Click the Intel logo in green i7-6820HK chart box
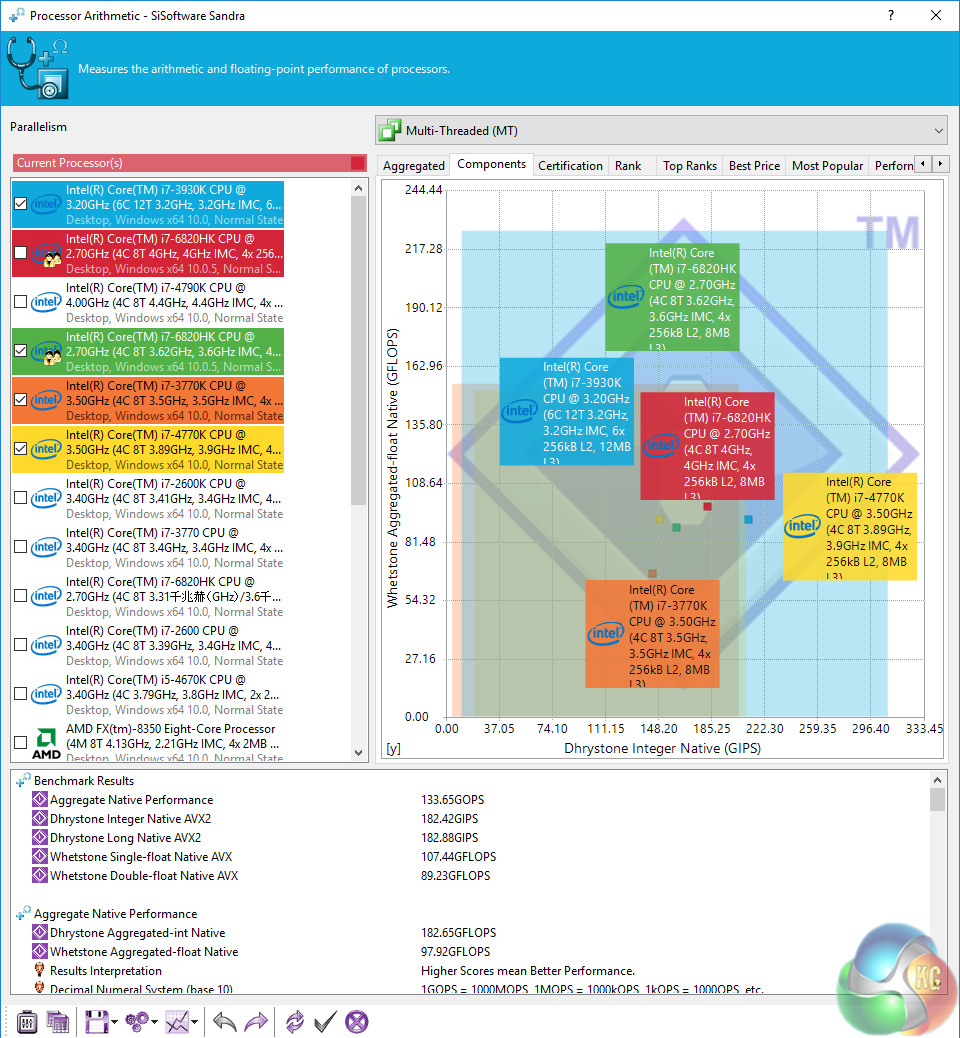Screen dimensions: 960x1038 pos(626,297)
